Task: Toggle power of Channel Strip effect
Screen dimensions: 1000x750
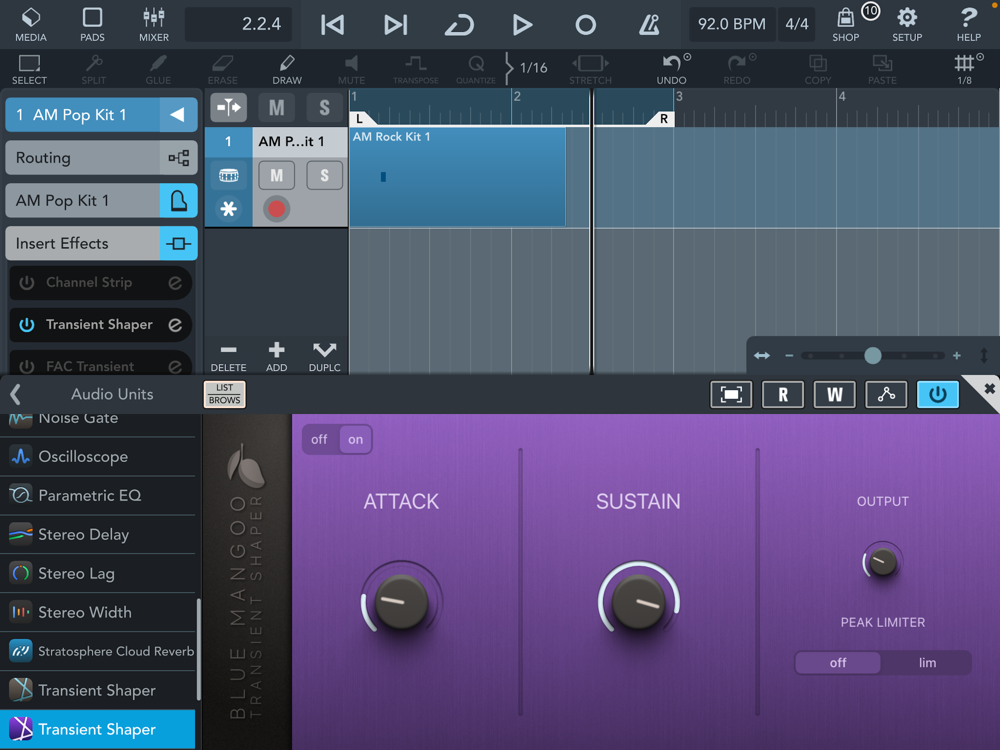Action: (x=27, y=283)
